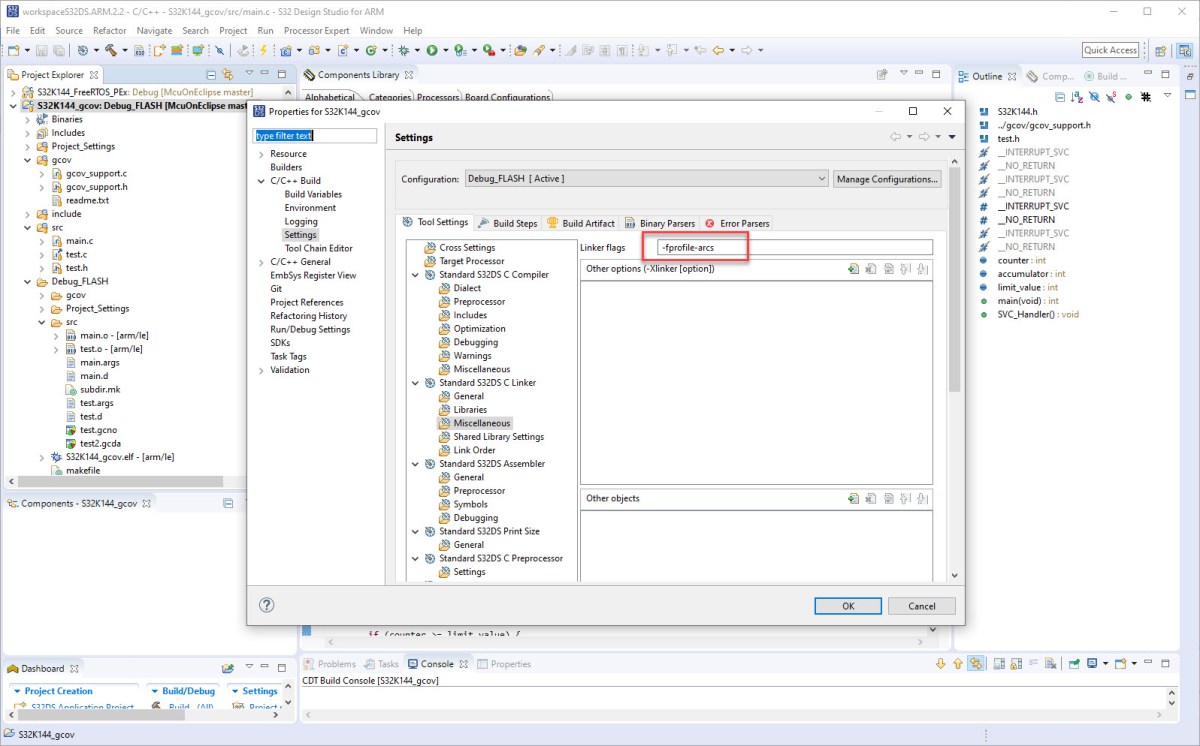Toggle hide static members in Outline view
This screenshot has width=1200, height=746.
point(1111,95)
